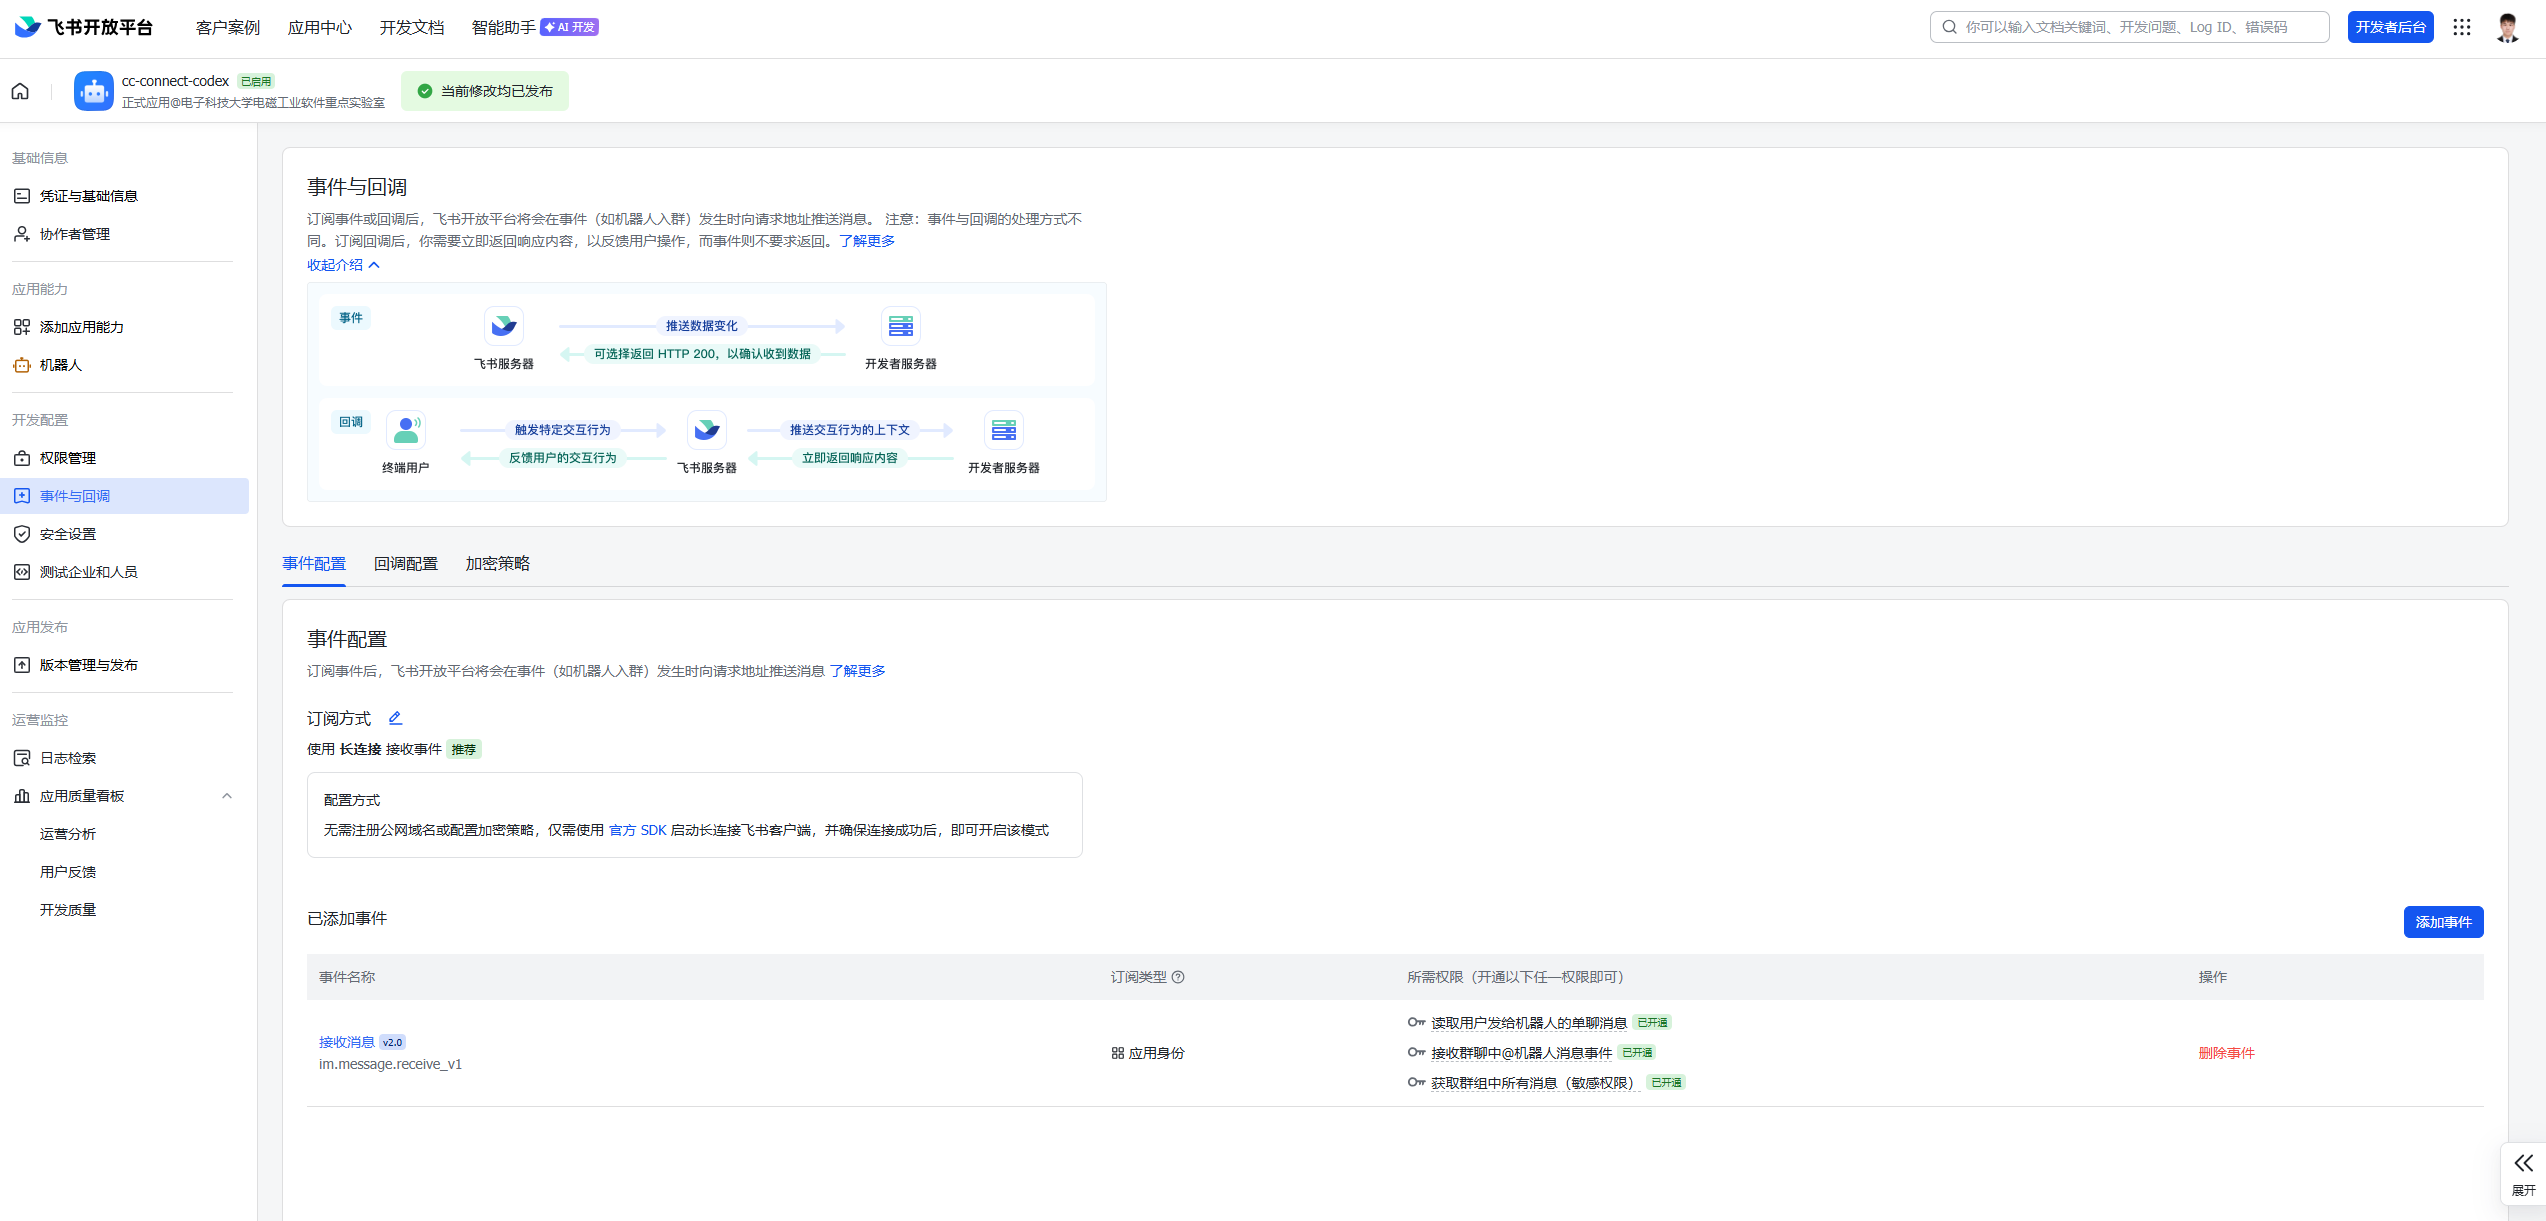This screenshot has width=2546, height=1221.
Task: Switch to the 加密策略 tab
Action: click(x=497, y=564)
